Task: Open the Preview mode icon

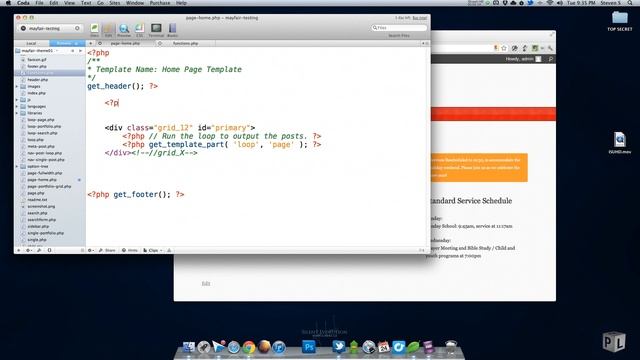Action: pos(124,30)
